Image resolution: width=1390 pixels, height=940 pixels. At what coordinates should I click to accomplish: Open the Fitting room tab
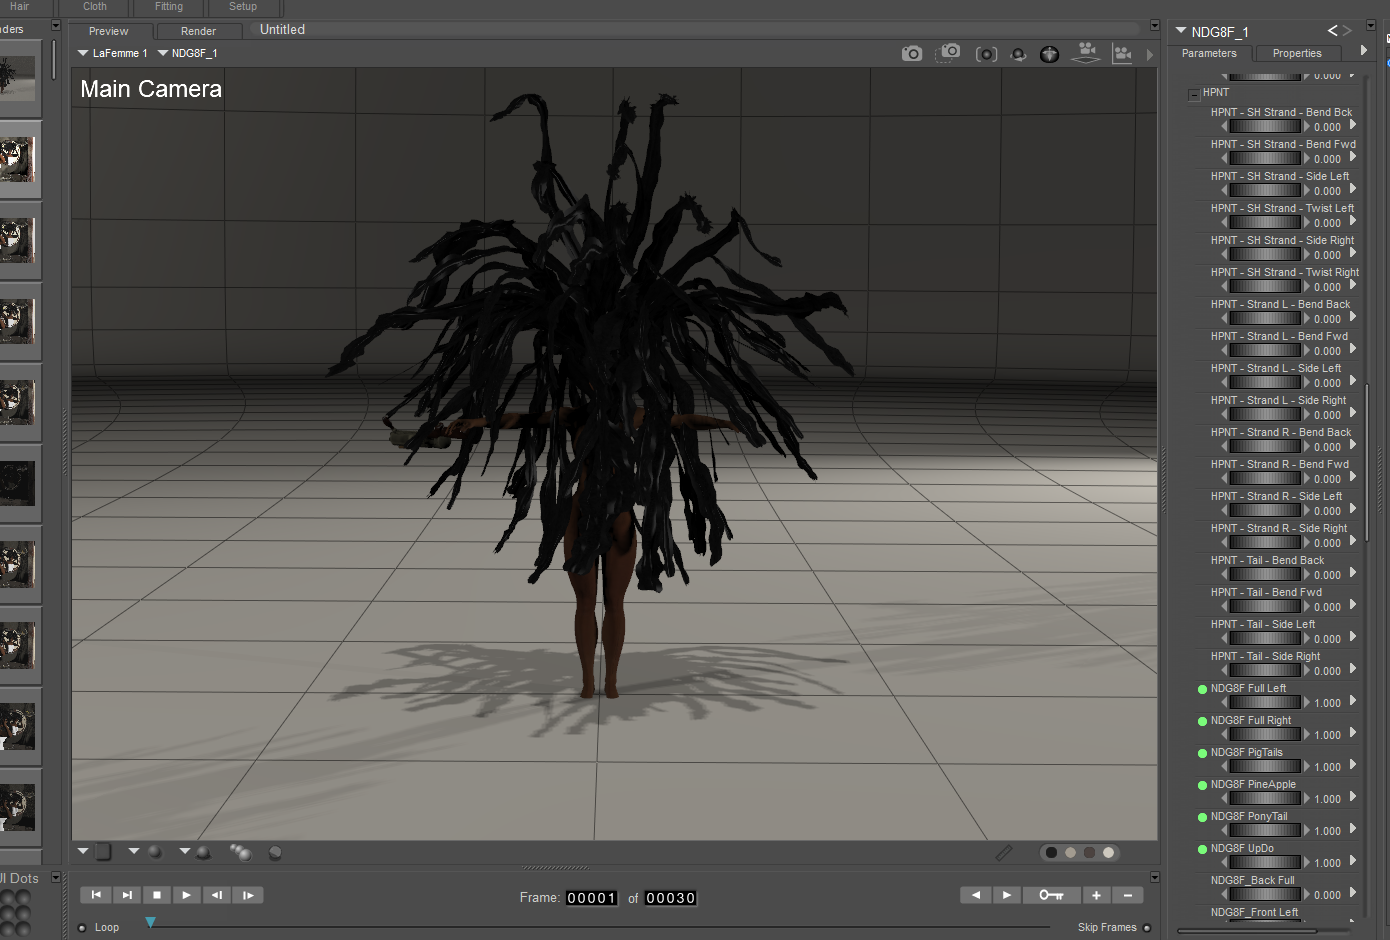pyautogui.click(x=169, y=7)
